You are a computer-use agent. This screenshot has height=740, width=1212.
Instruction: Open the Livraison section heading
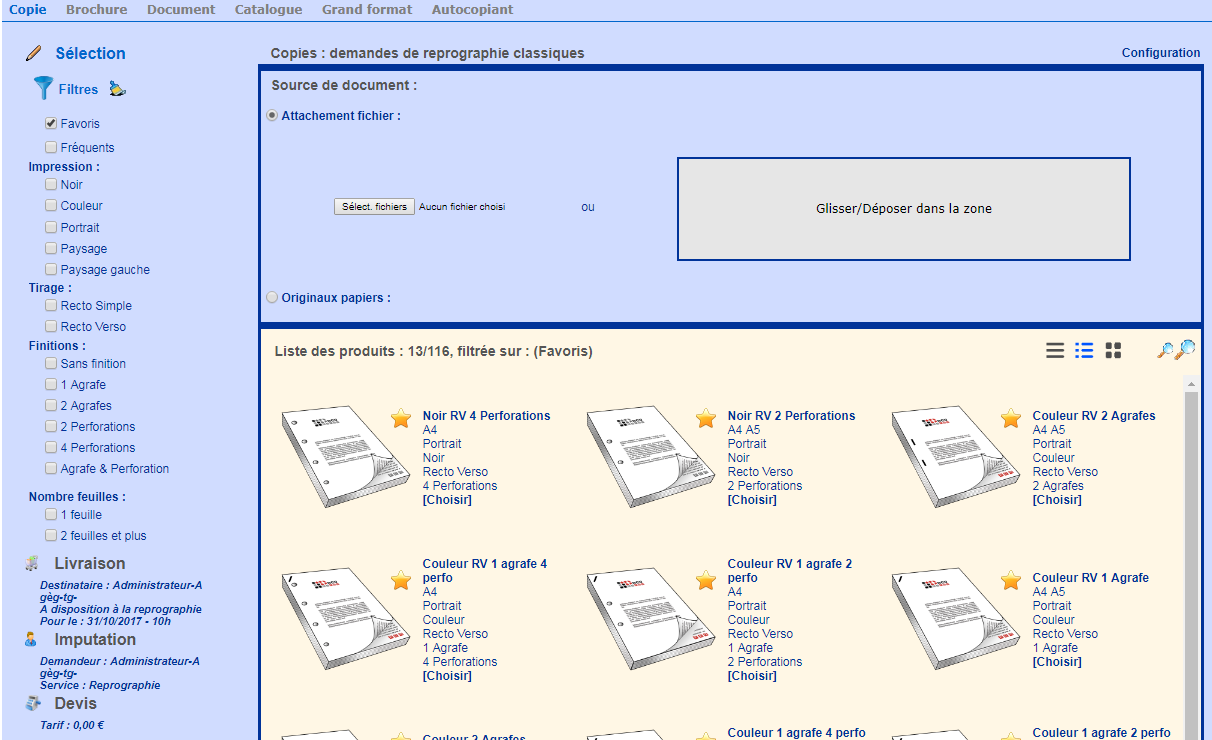point(90,564)
